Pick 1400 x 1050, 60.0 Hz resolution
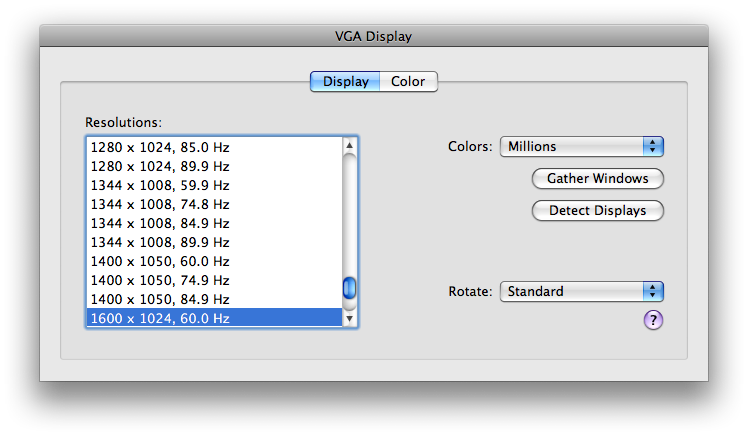Image resolution: width=748 pixels, height=436 pixels. (x=215, y=261)
